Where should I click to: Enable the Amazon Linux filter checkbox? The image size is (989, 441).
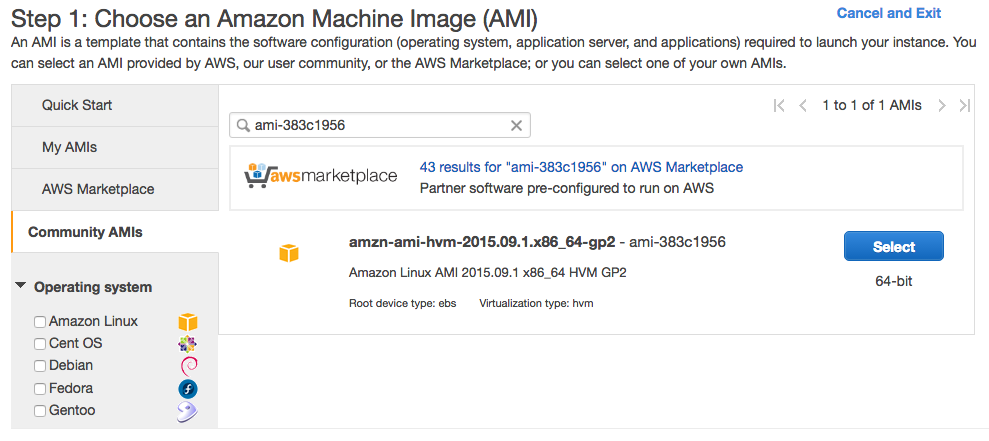pos(40,322)
